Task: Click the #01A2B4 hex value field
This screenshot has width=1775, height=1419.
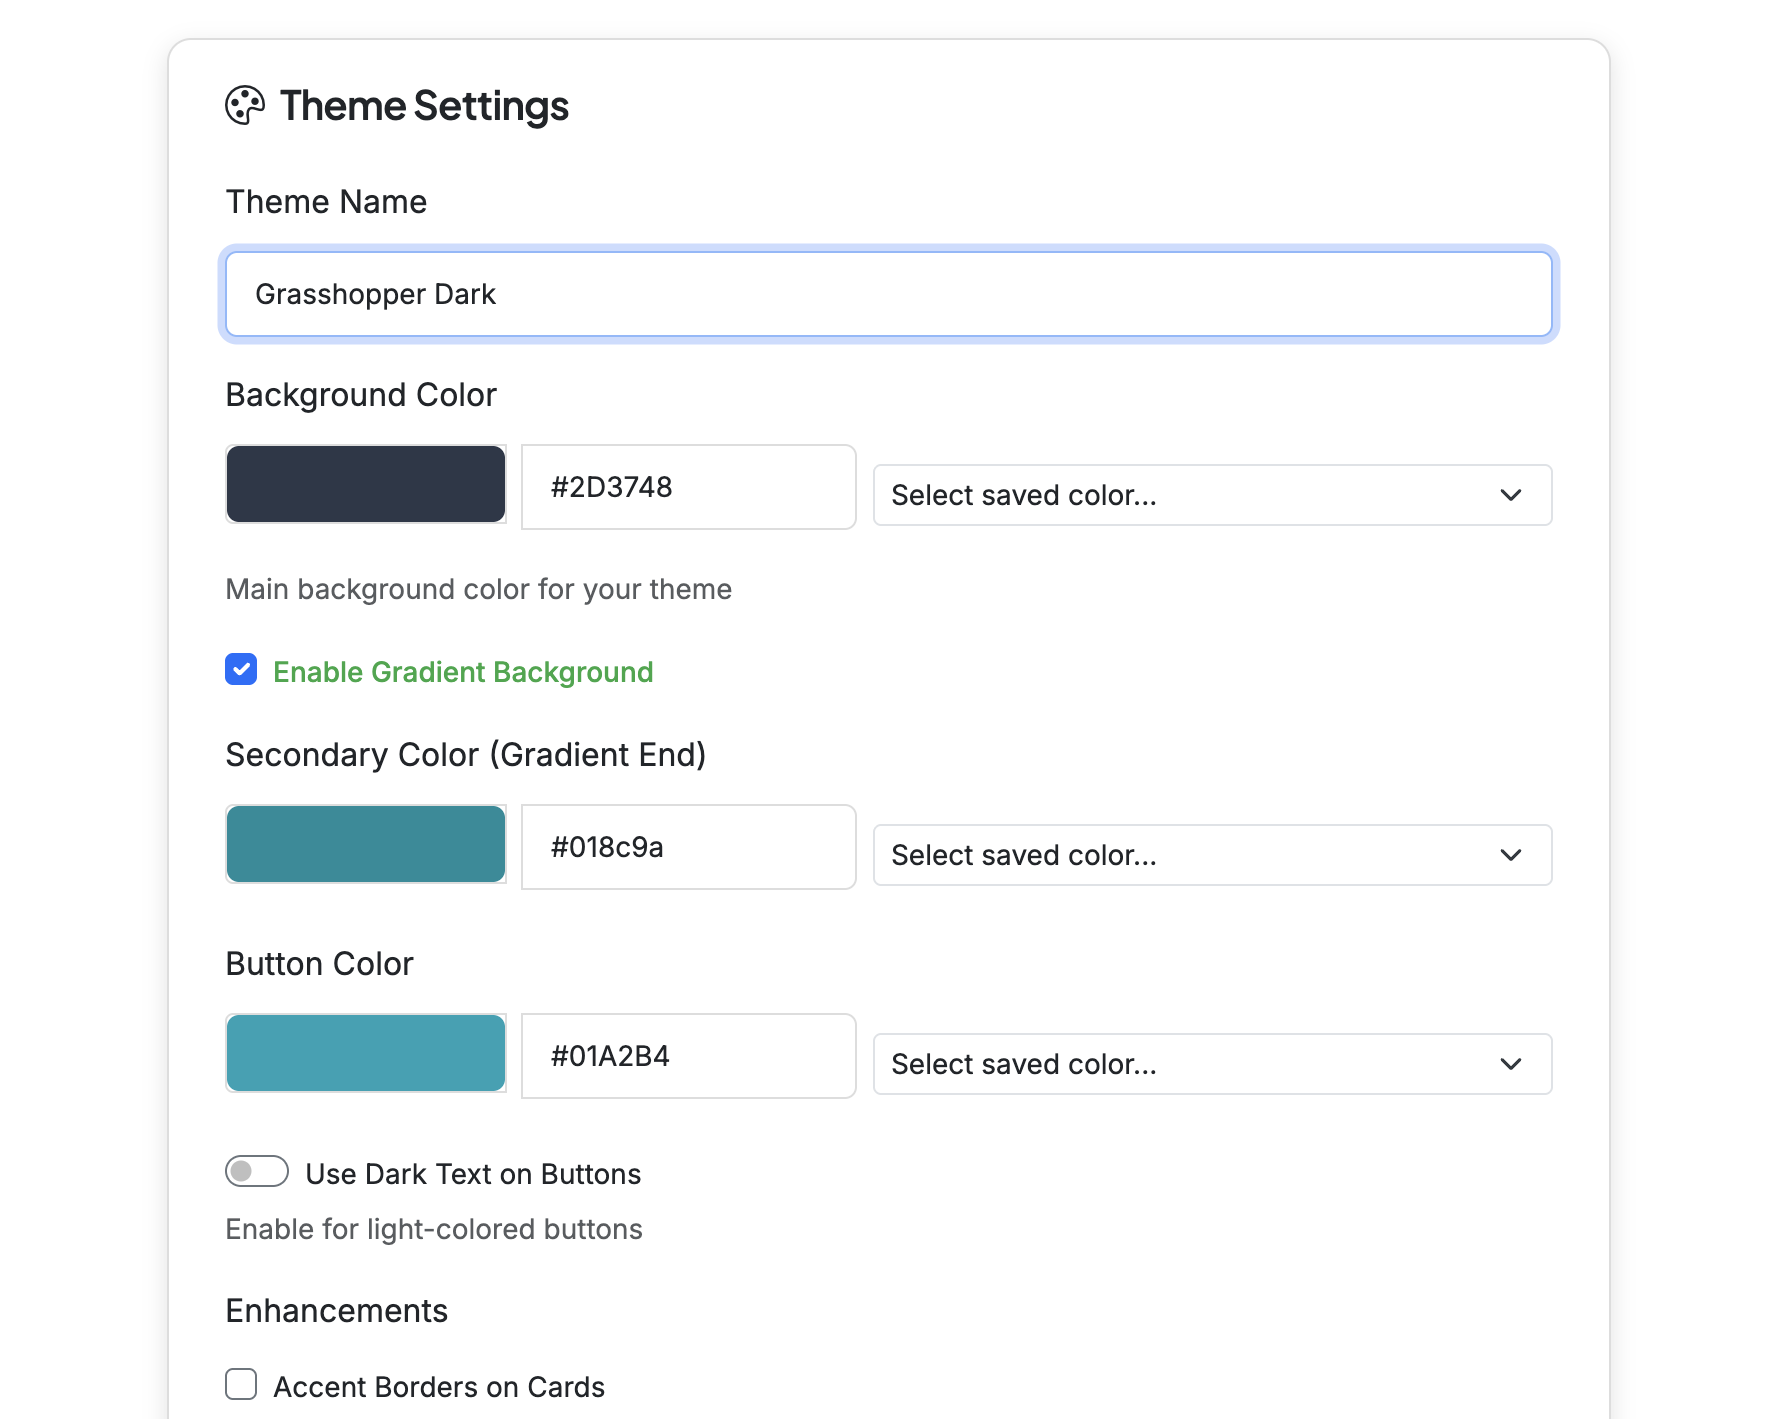Action: click(688, 1056)
